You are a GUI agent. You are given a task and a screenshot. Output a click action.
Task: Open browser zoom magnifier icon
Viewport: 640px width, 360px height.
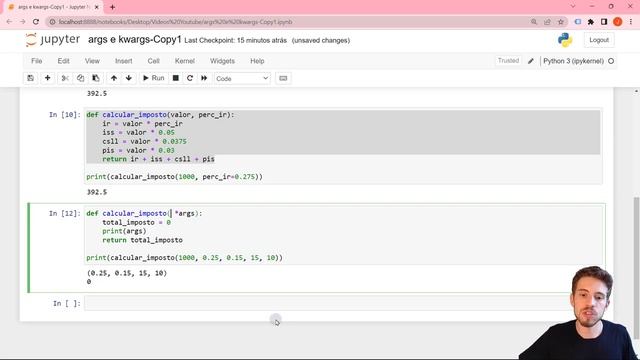534,22
